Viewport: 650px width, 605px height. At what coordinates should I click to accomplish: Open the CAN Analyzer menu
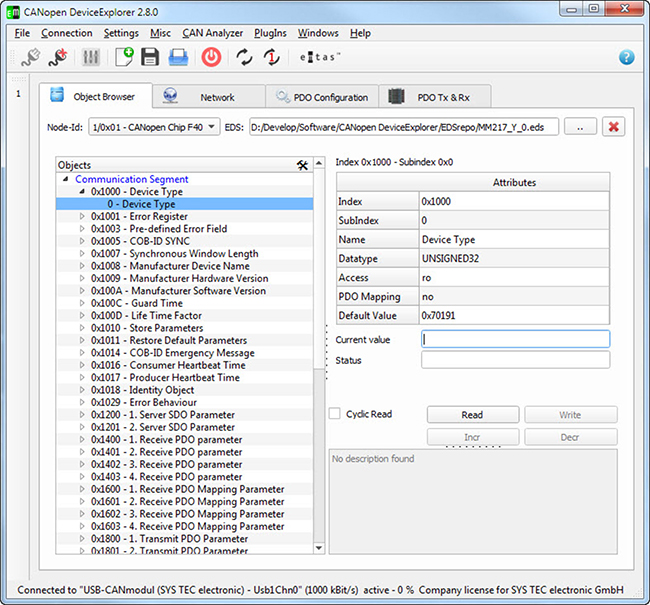click(x=212, y=33)
